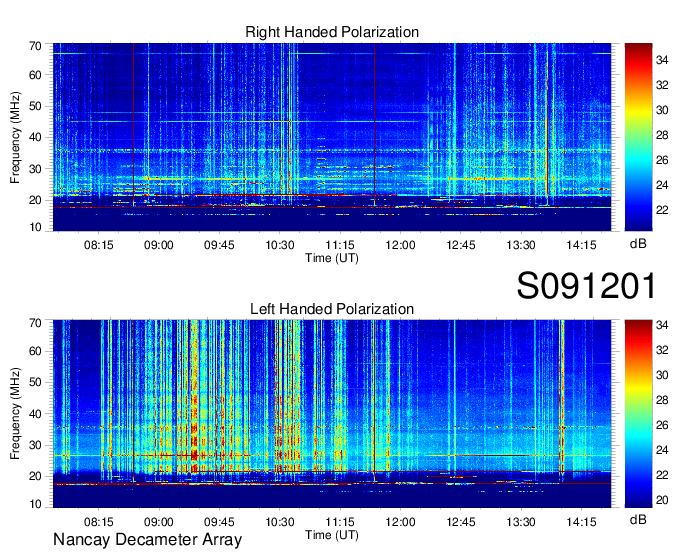Image resolution: width=680 pixels, height=552 pixels.
Task: Click the 'Left Handed Polarization' plot title
Action: 332,309
